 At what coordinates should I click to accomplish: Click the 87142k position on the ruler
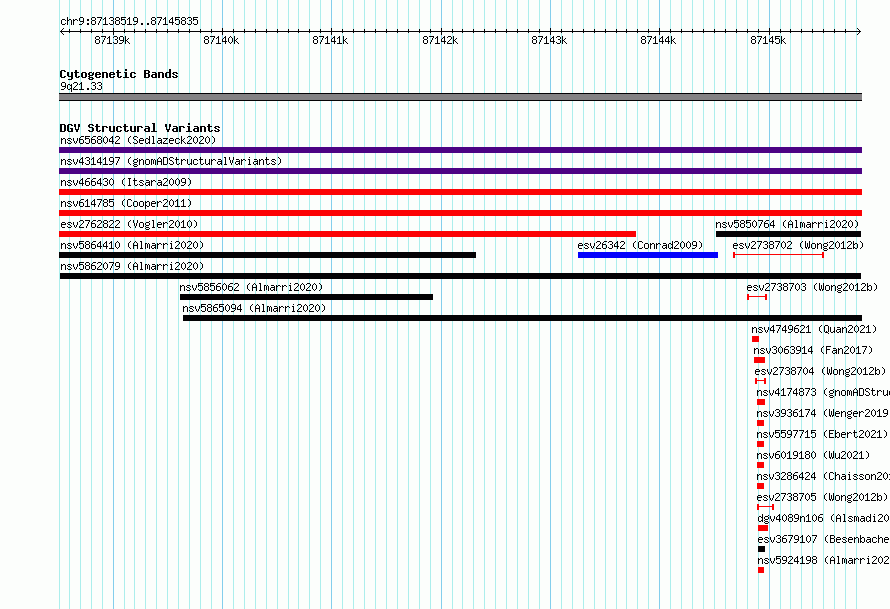[x=440, y=40]
